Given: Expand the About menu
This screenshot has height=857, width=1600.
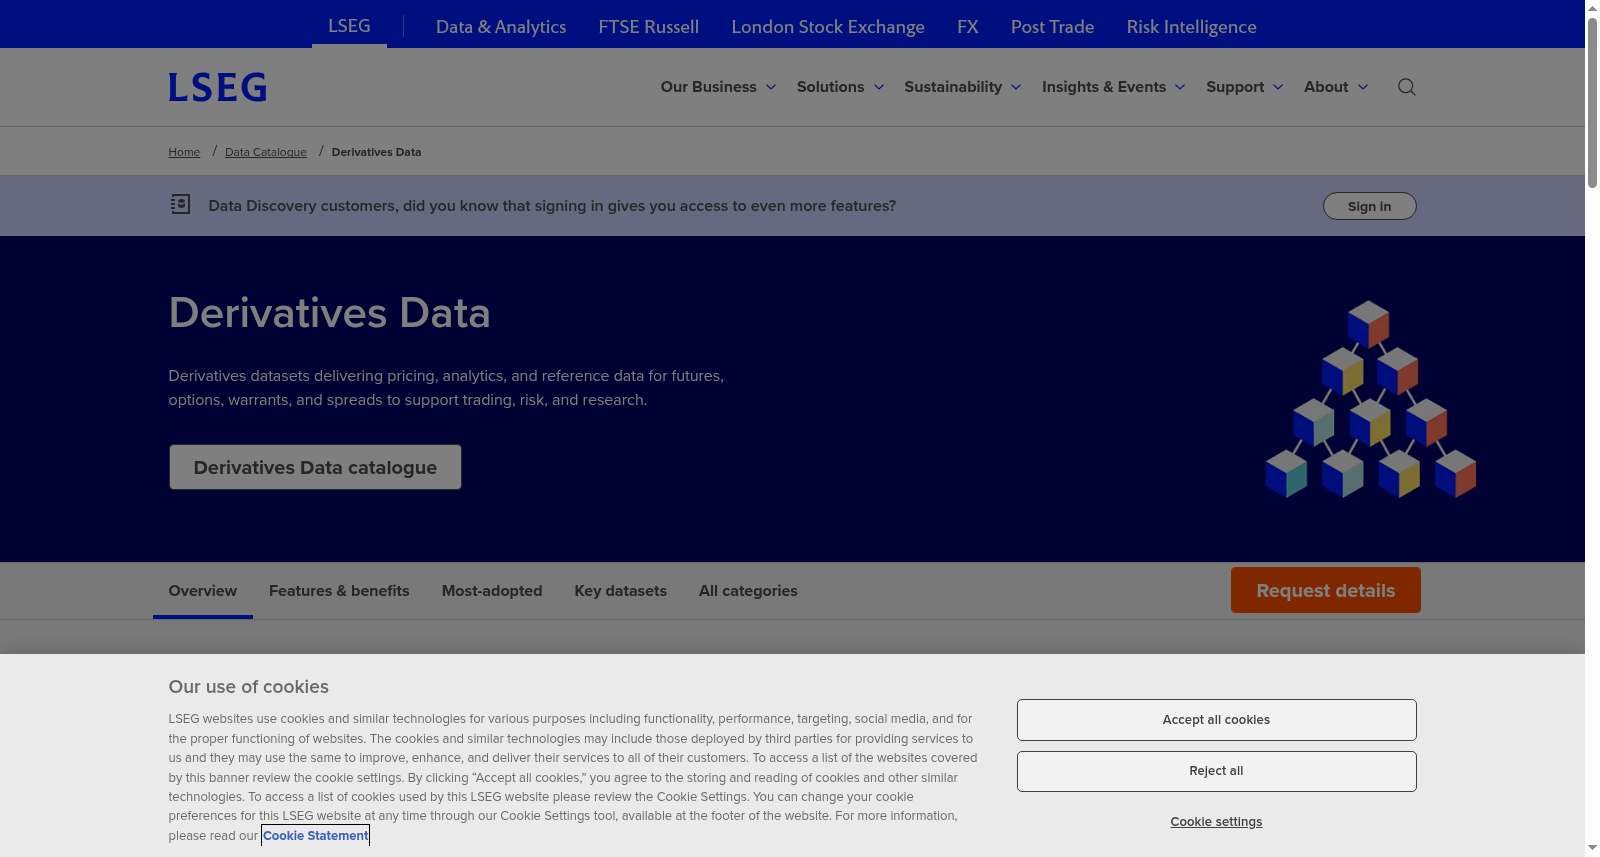Looking at the screenshot, I should (1336, 87).
